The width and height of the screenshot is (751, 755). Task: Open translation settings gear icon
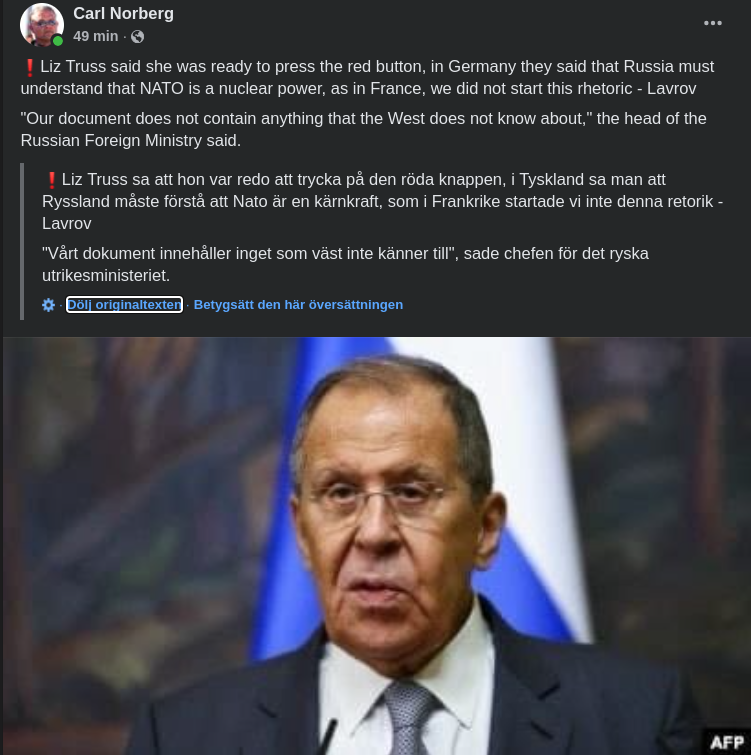click(x=48, y=305)
